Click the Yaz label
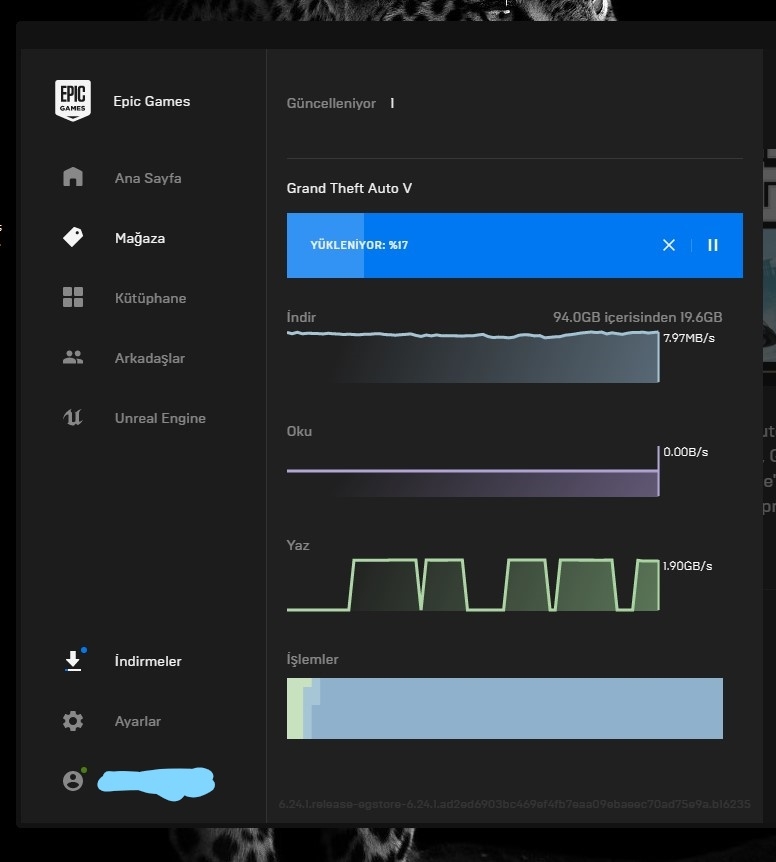 298,545
